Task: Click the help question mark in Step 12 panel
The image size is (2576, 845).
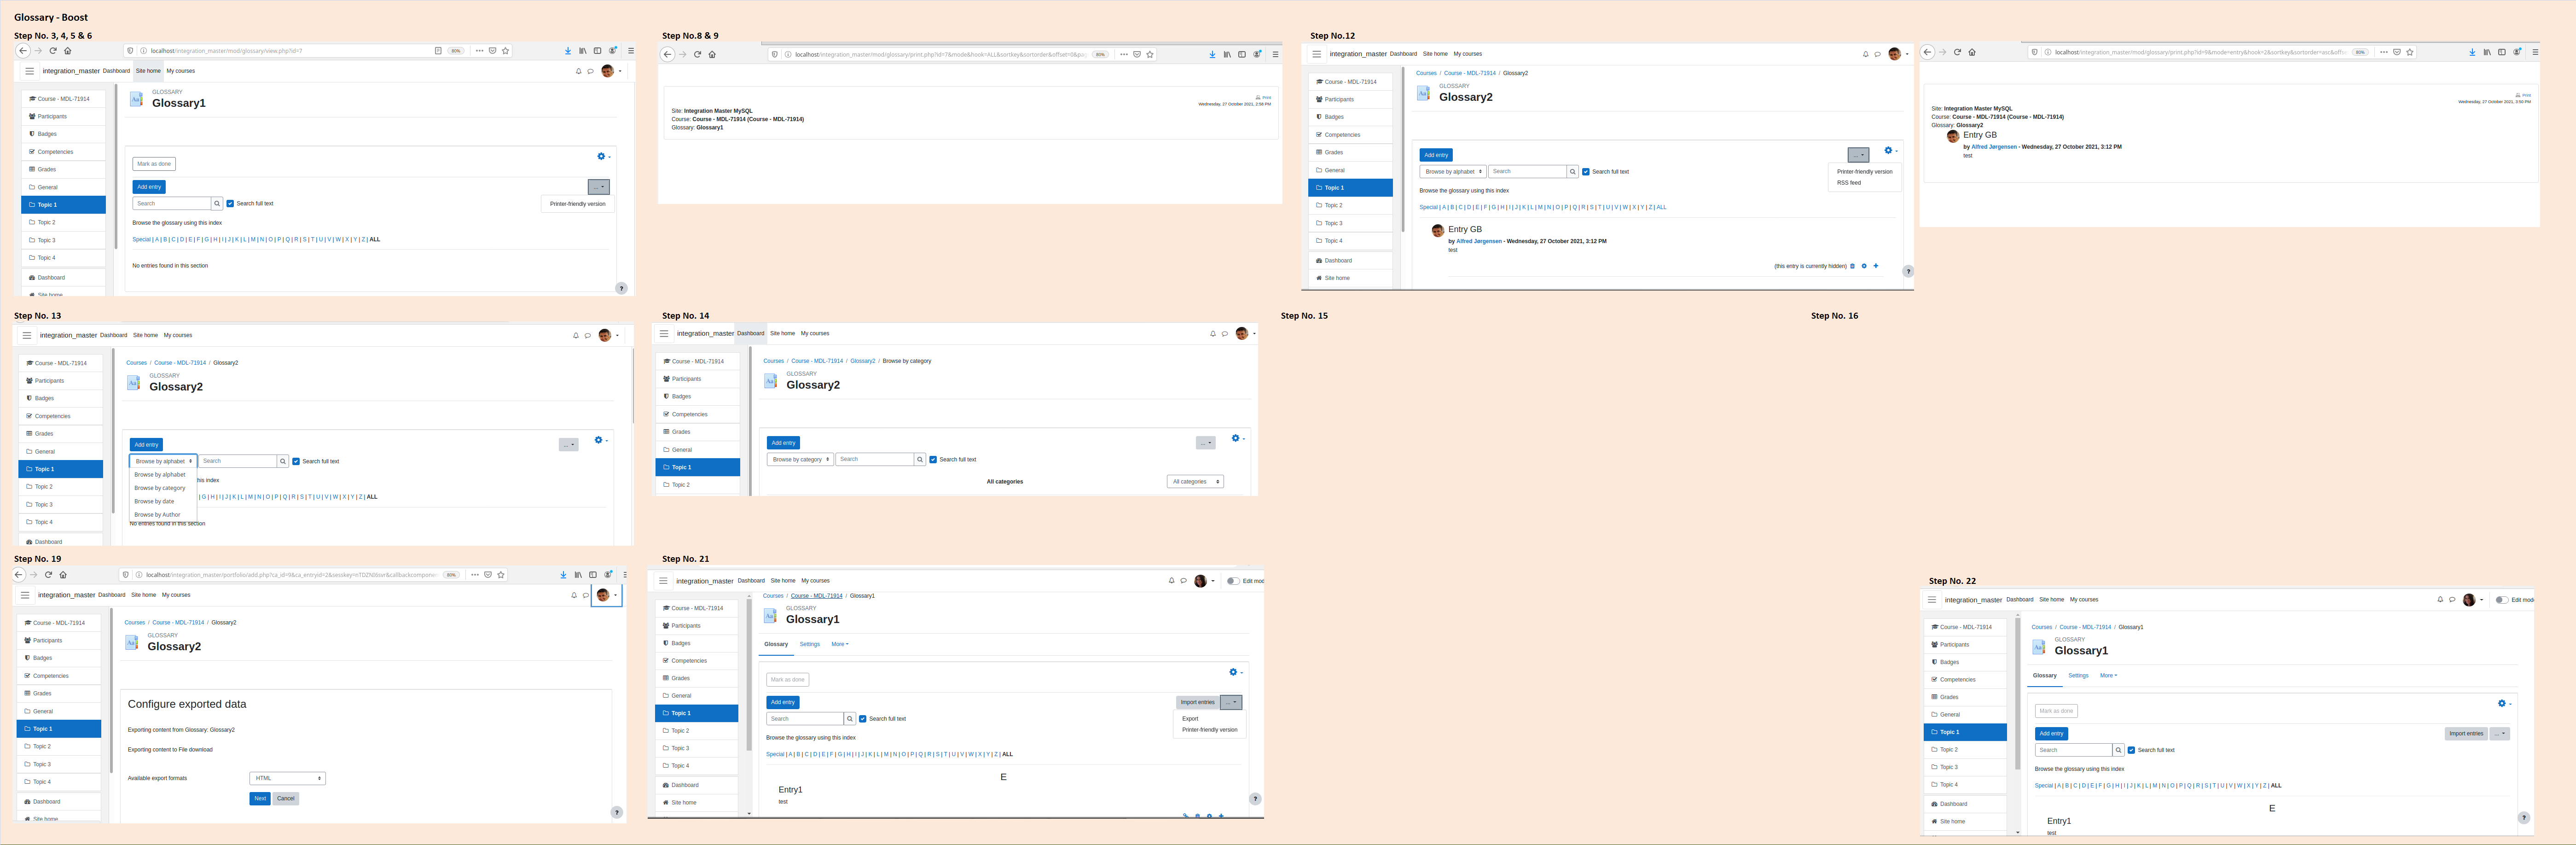Action: [1908, 271]
